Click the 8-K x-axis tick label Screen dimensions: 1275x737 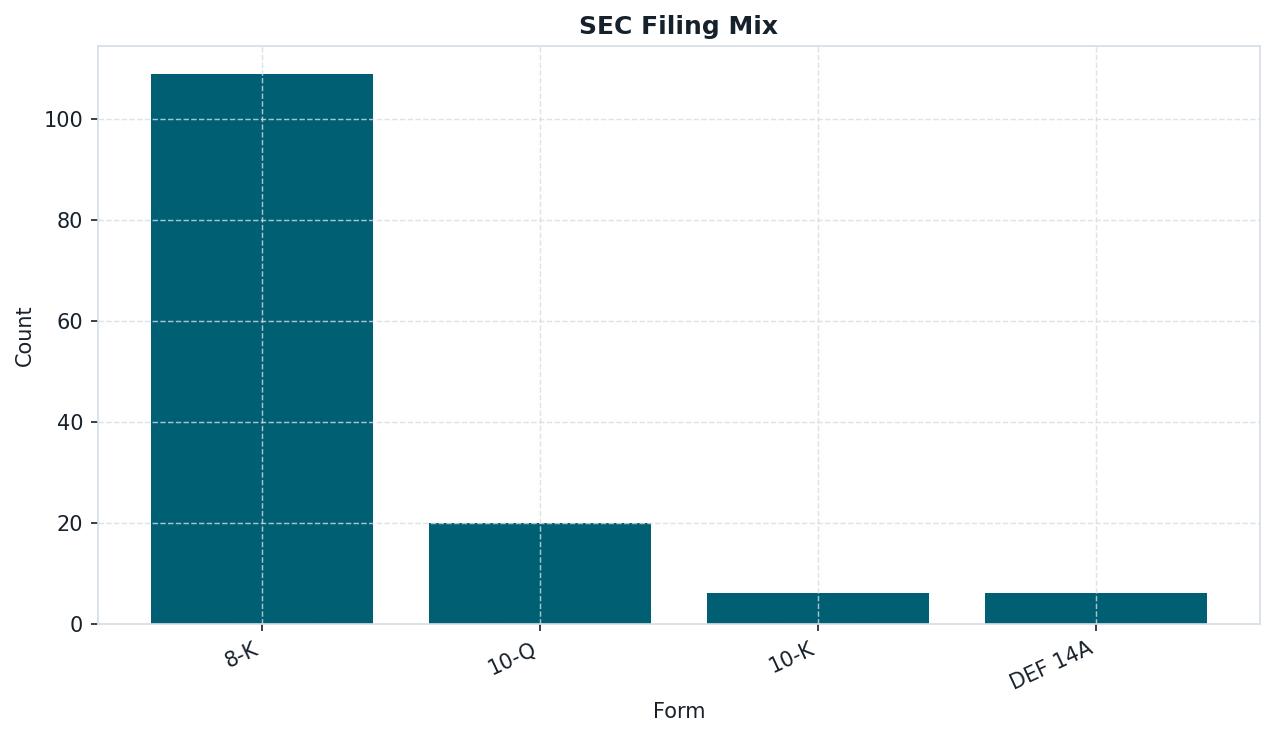pyautogui.click(x=243, y=656)
